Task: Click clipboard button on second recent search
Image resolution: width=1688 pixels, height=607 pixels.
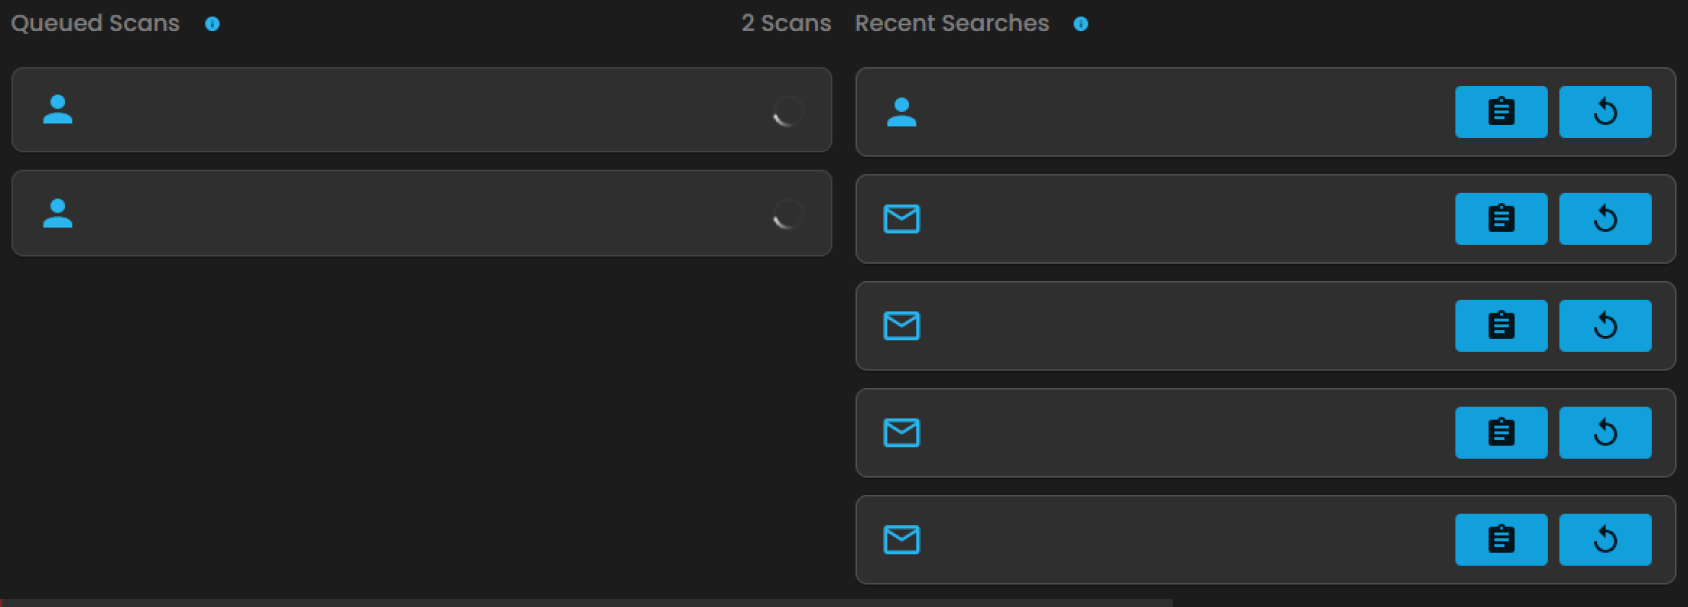Action: click(1501, 219)
